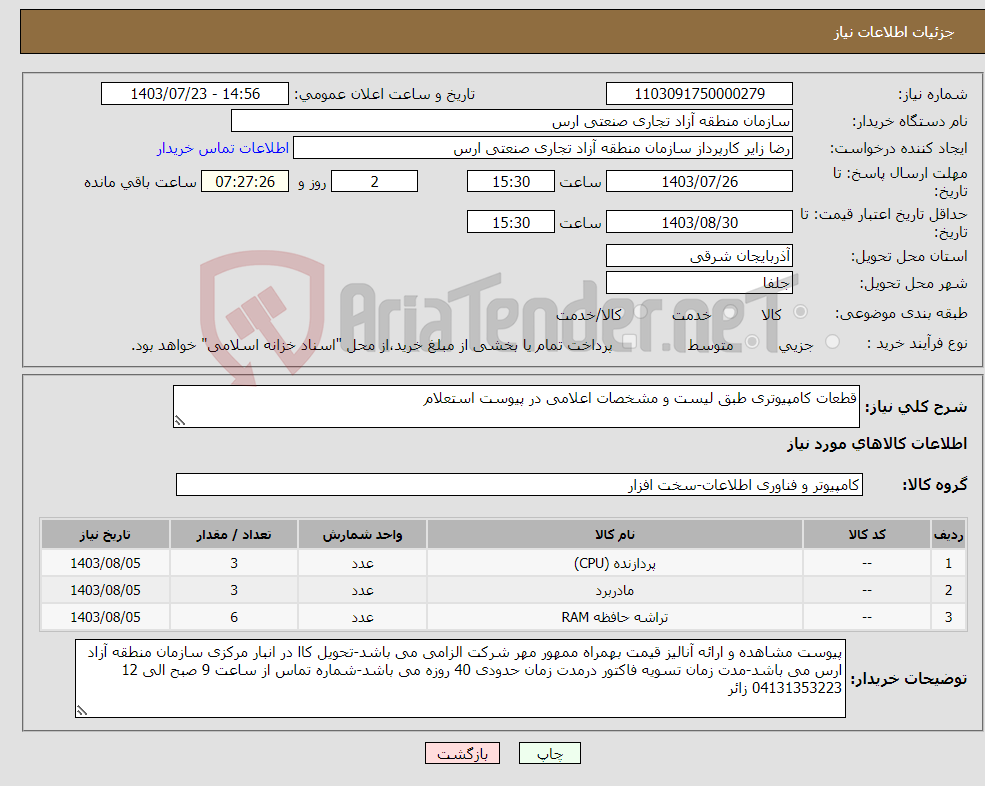The width and height of the screenshot is (985, 786).
Task: Click the اطلاعات کالاهای مورد نیاز heading
Action: coord(877,444)
